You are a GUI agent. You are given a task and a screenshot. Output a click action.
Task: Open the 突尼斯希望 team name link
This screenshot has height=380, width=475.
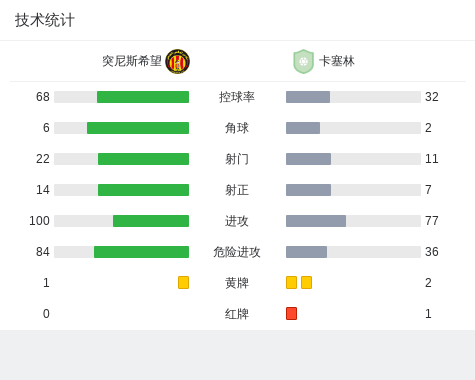click(132, 61)
